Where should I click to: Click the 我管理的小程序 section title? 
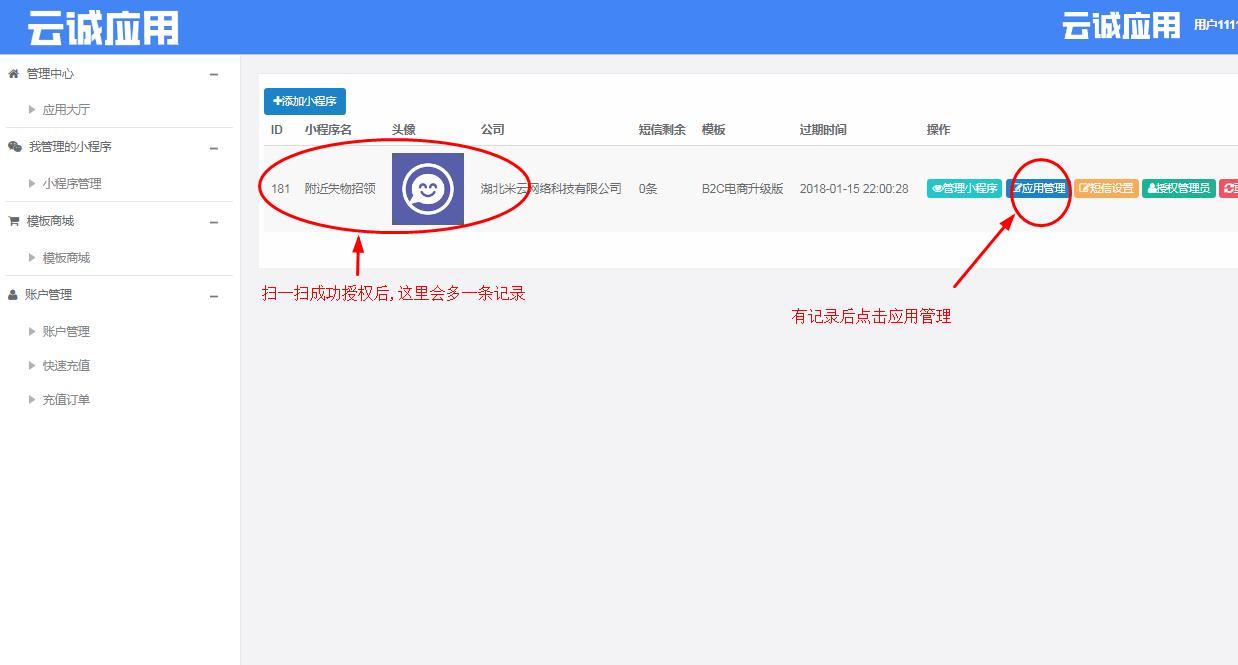click(x=69, y=147)
